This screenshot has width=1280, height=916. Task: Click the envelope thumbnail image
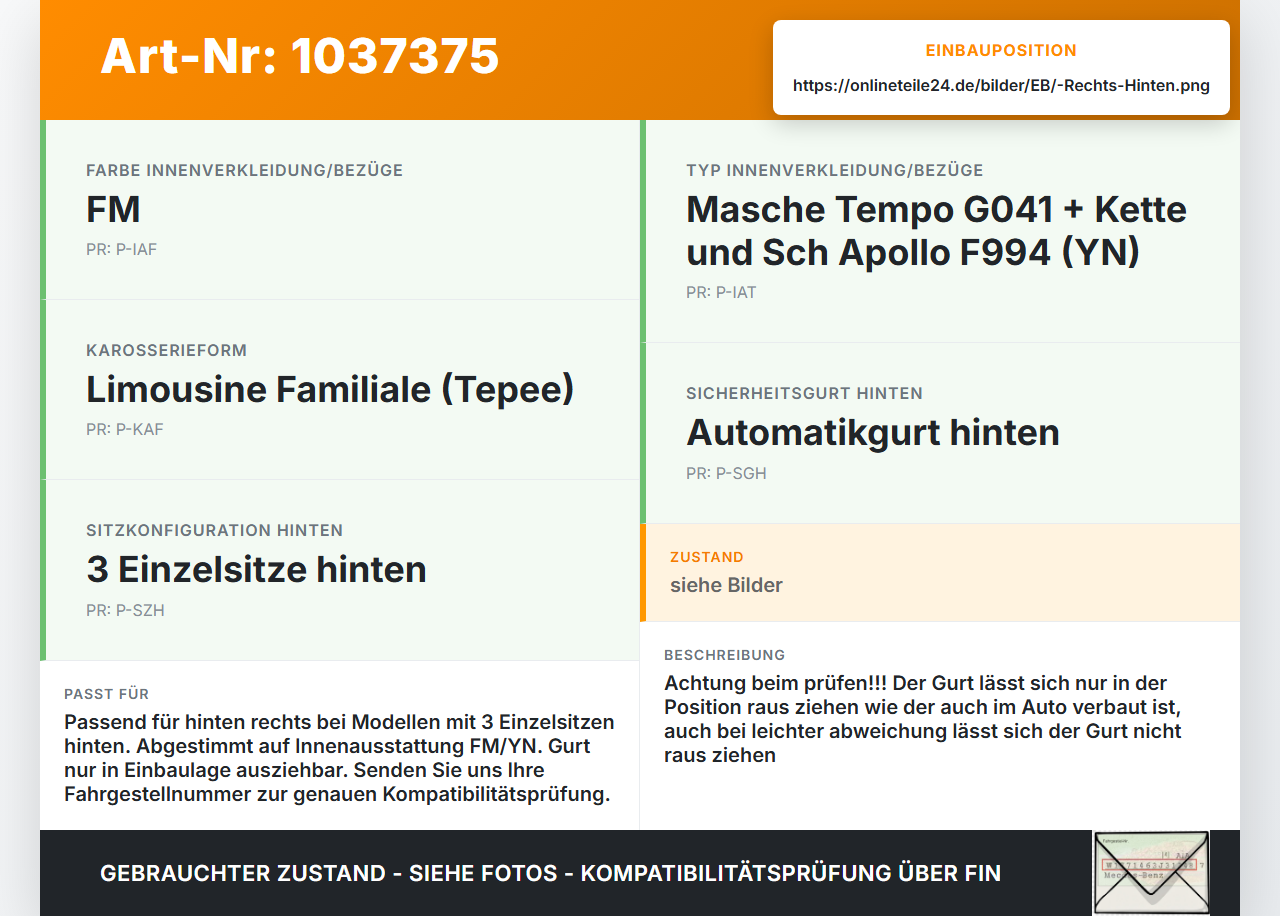coord(1151,872)
